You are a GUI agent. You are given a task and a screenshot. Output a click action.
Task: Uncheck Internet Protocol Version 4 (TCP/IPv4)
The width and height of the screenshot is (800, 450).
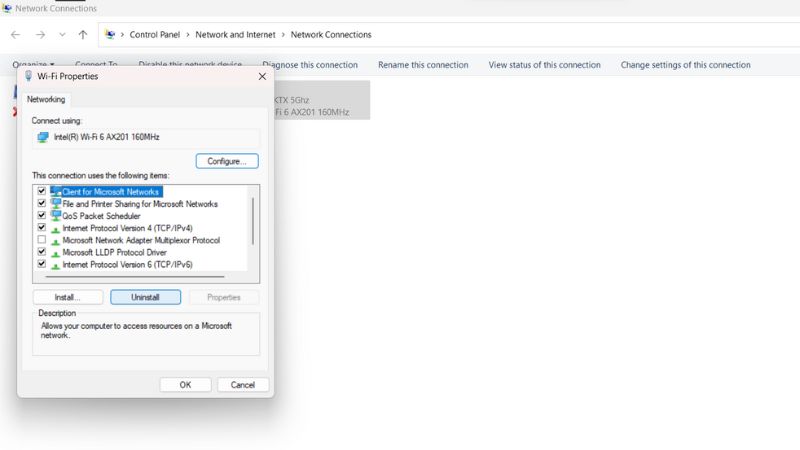click(x=41, y=228)
